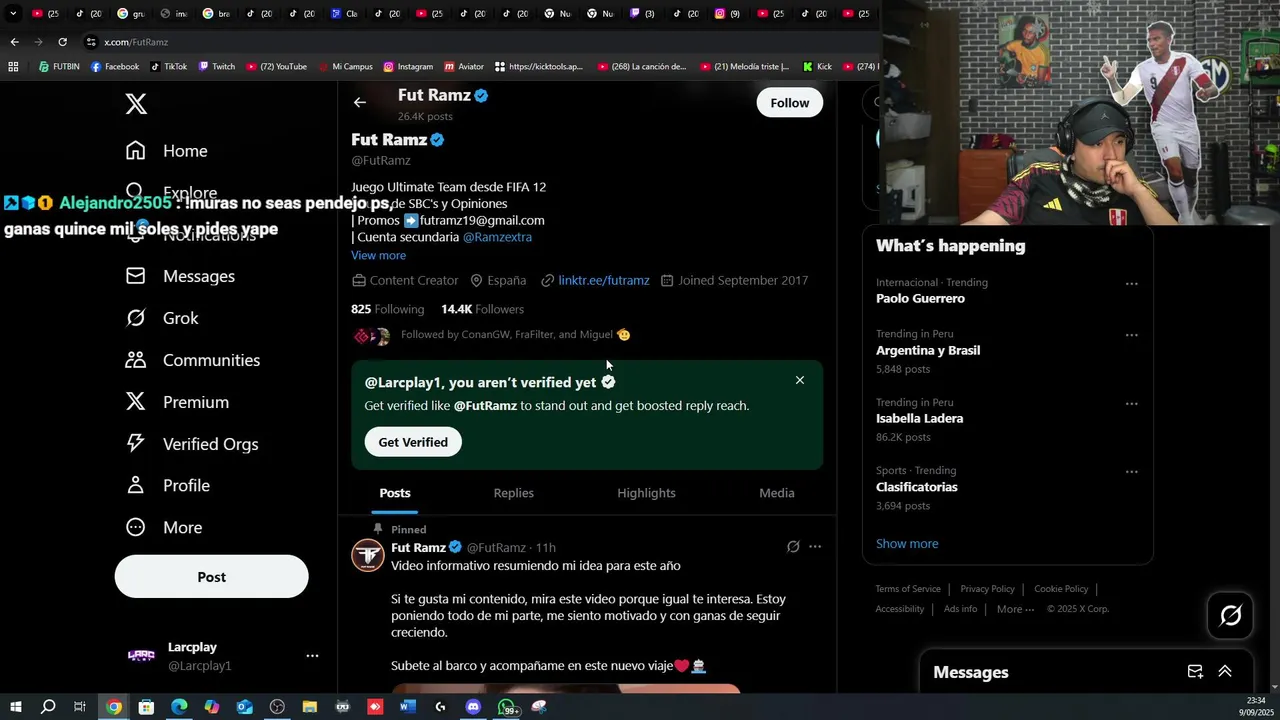The height and width of the screenshot is (720, 1280).
Task: Open Messages in the X sidebar
Action: pyautogui.click(x=180, y=276)
